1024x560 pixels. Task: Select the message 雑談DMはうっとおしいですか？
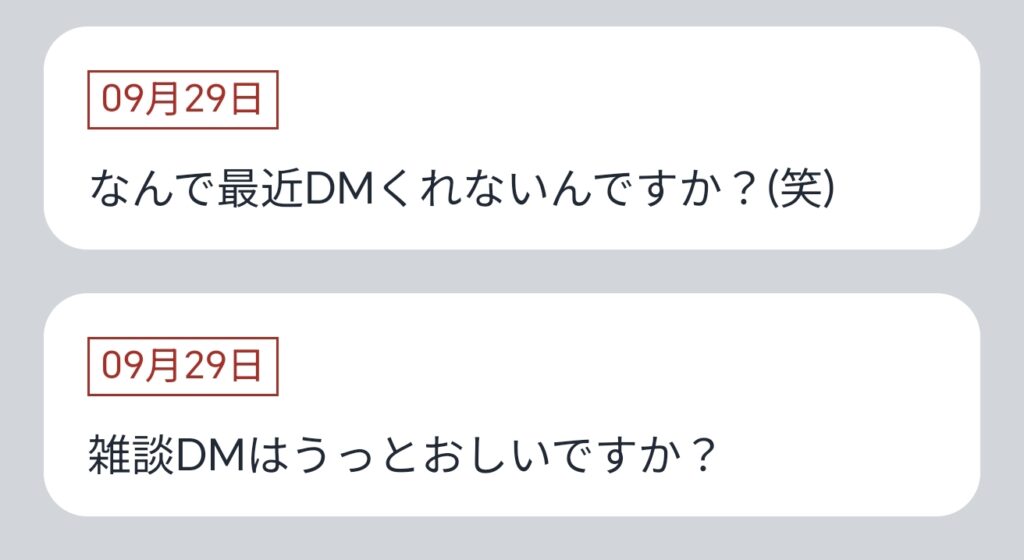pyautogui.click(x=402, y=456)
